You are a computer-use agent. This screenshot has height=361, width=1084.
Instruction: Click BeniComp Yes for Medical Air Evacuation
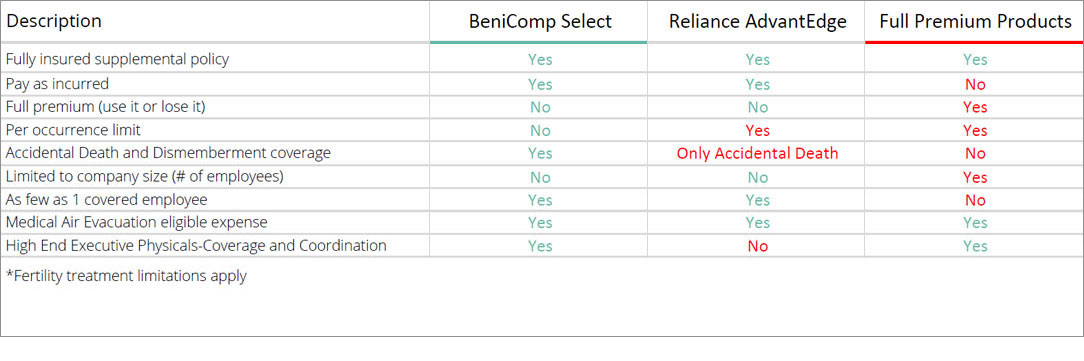click(540, 223)
